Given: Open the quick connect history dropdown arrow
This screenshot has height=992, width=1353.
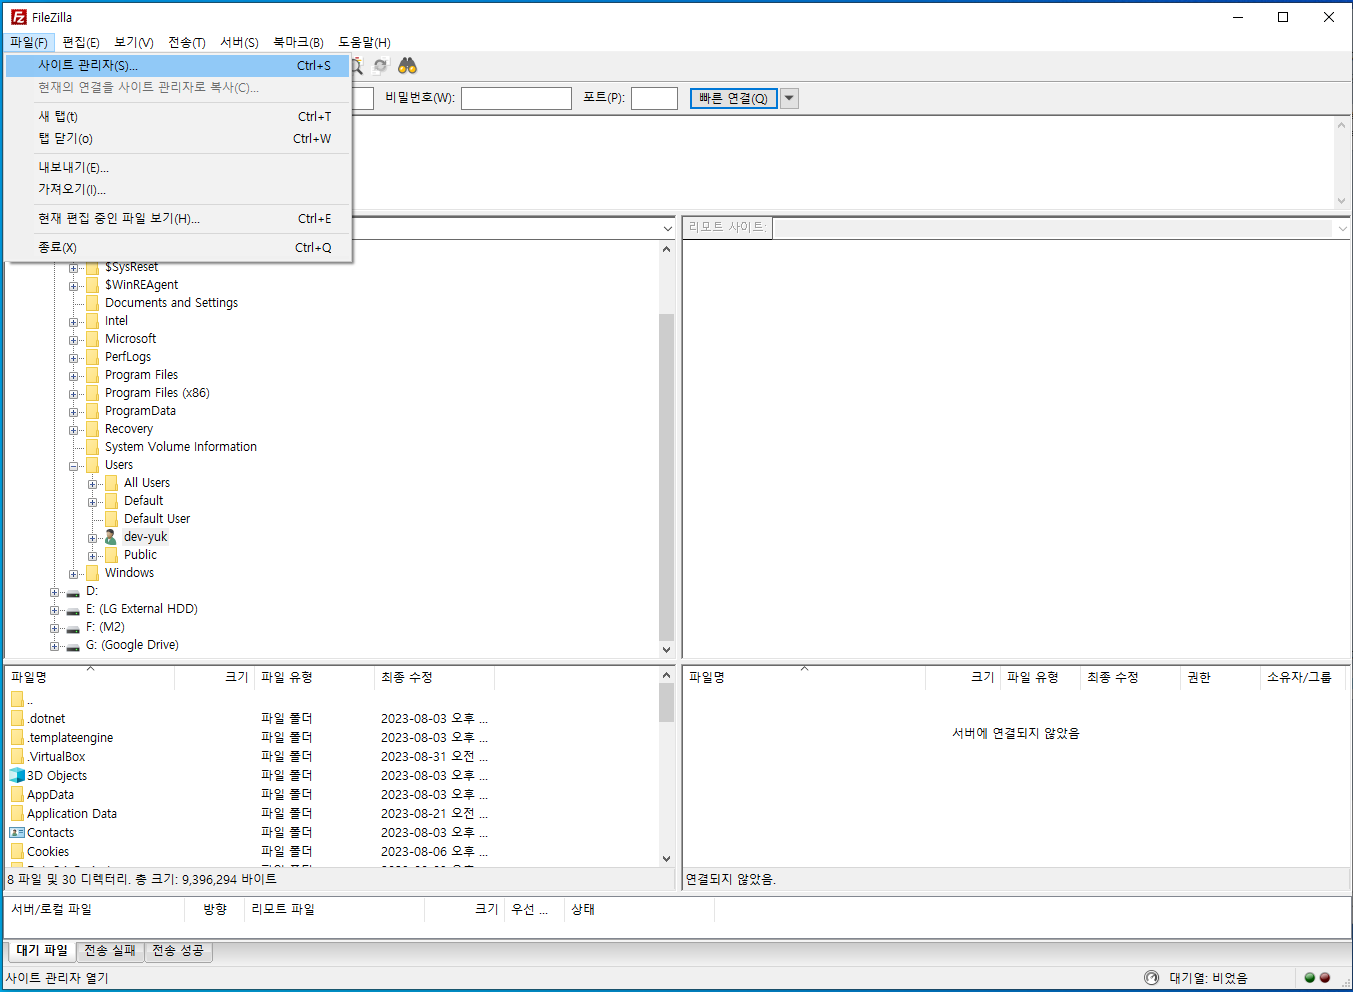Looking at the screenshot, I should (x=789, y=98).
